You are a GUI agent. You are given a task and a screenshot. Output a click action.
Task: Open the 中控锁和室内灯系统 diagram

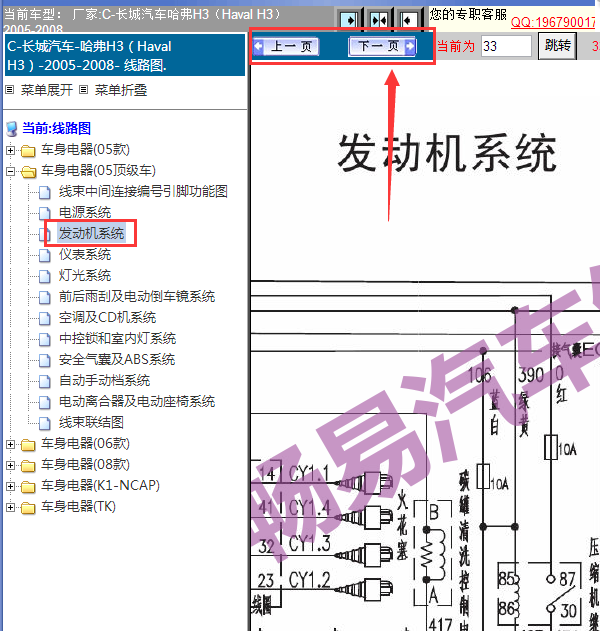118,338
